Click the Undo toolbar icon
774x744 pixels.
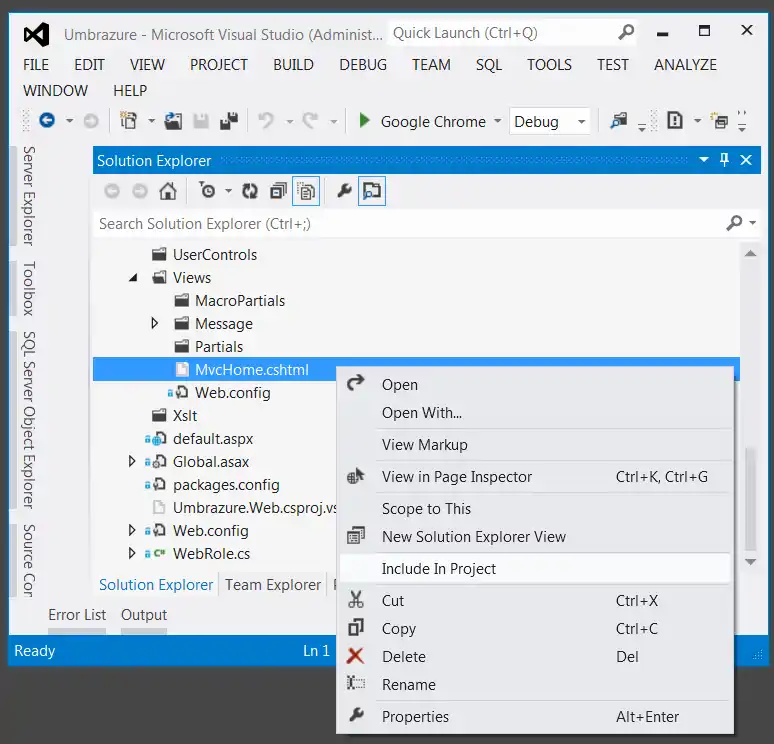click(x=266, y=120)
